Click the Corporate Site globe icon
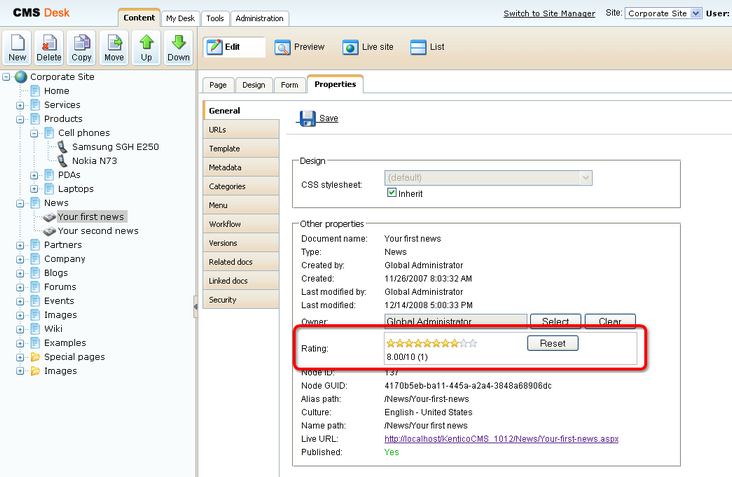732x477 pixels. (x=21, y=77)
